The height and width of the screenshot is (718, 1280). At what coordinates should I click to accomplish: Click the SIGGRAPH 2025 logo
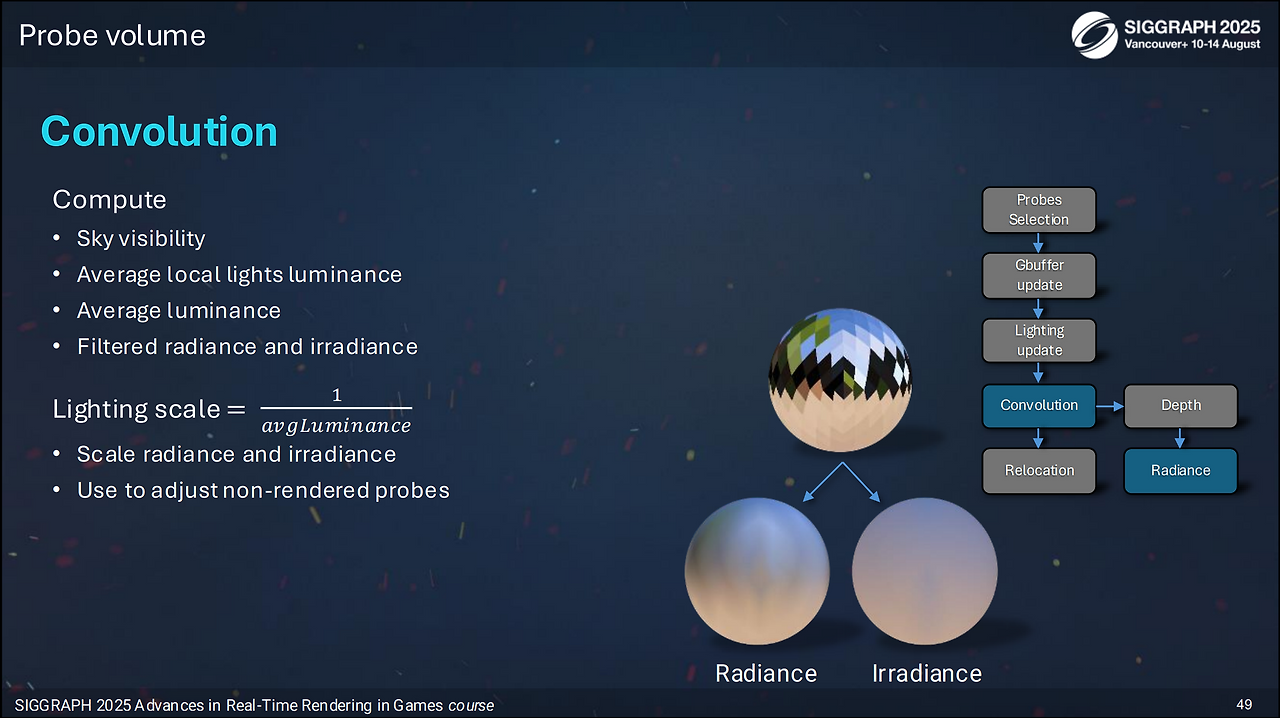[1166, 34]
